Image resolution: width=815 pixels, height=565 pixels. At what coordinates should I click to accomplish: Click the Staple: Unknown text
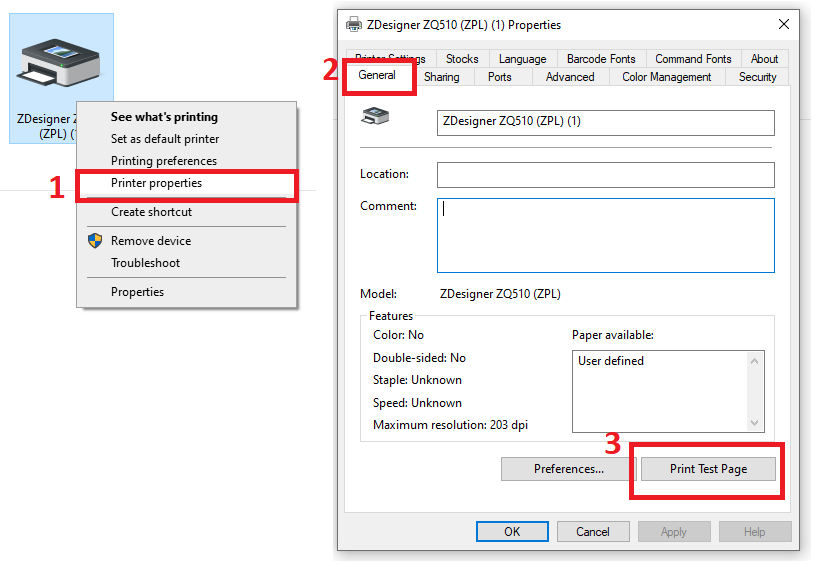coord(417,380)
